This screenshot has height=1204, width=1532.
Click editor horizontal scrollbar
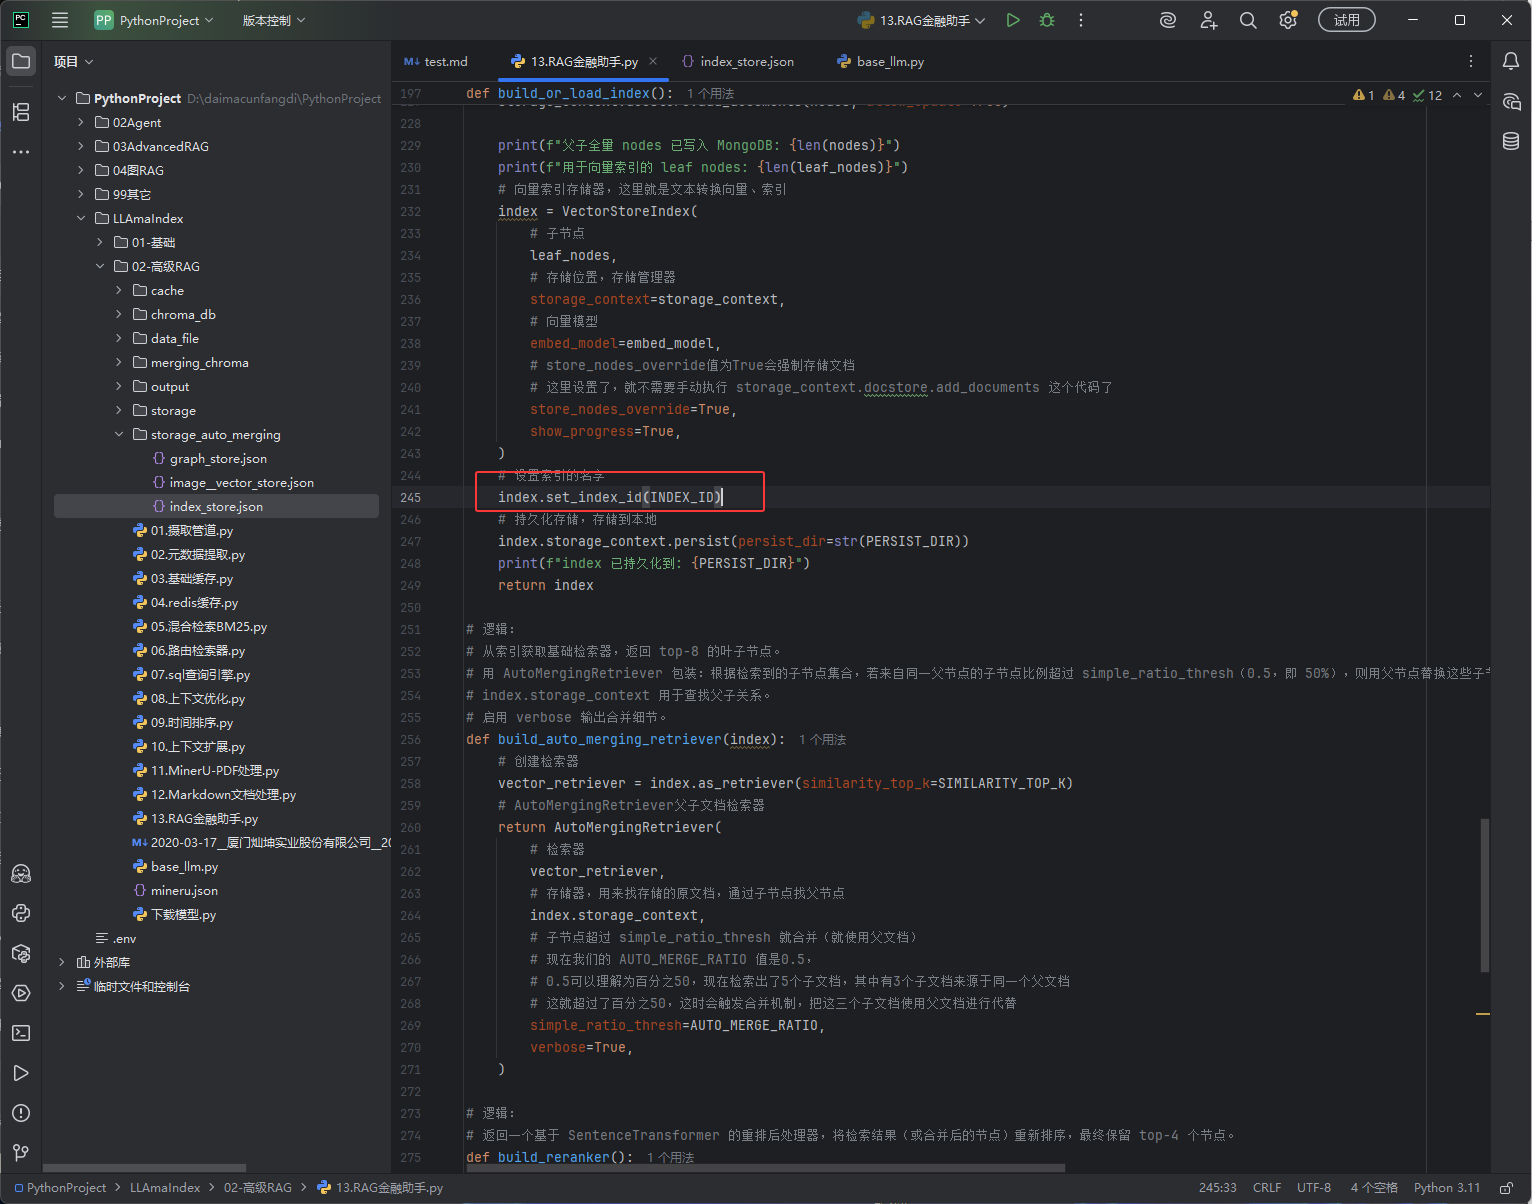pyautogui.click(x=767, y=1168)
